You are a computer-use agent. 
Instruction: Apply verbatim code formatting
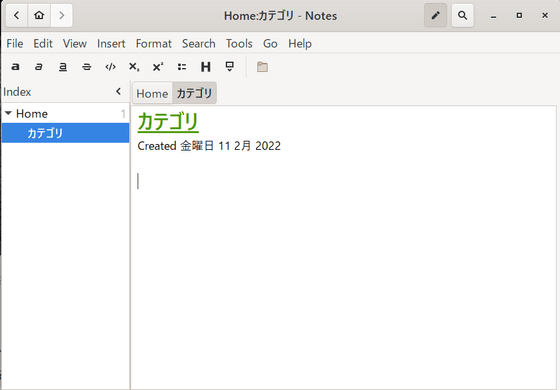coord(110,67)
